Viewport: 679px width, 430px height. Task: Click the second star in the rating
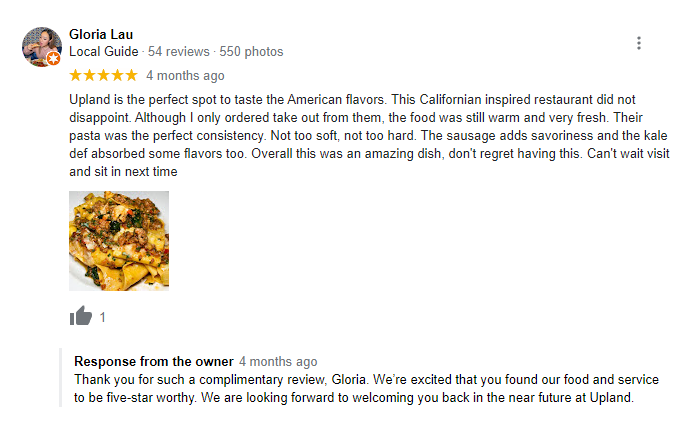point(90,75)
